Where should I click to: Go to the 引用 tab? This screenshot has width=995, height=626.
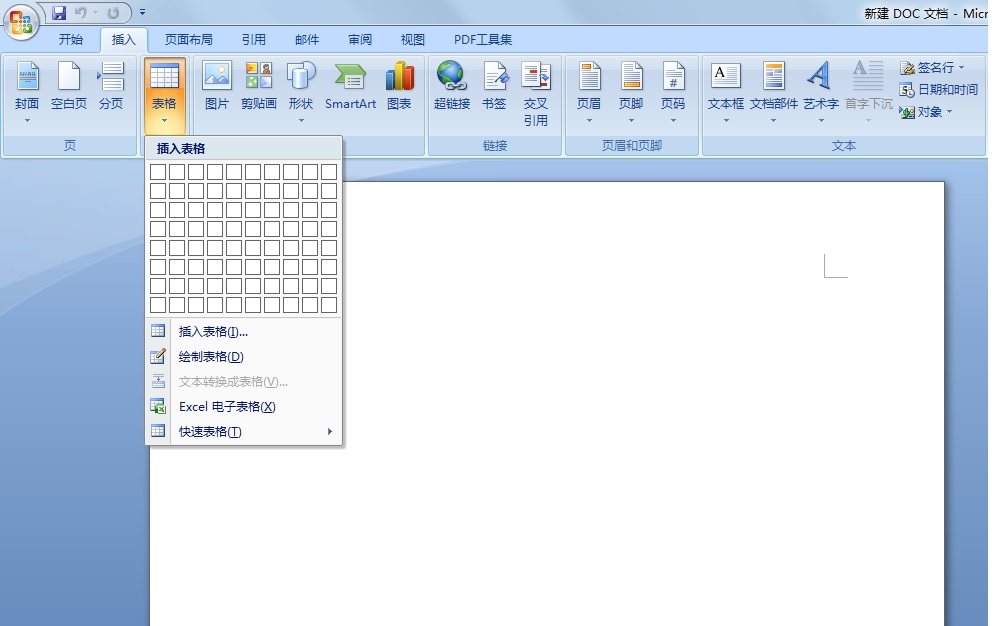coord(253,39)
